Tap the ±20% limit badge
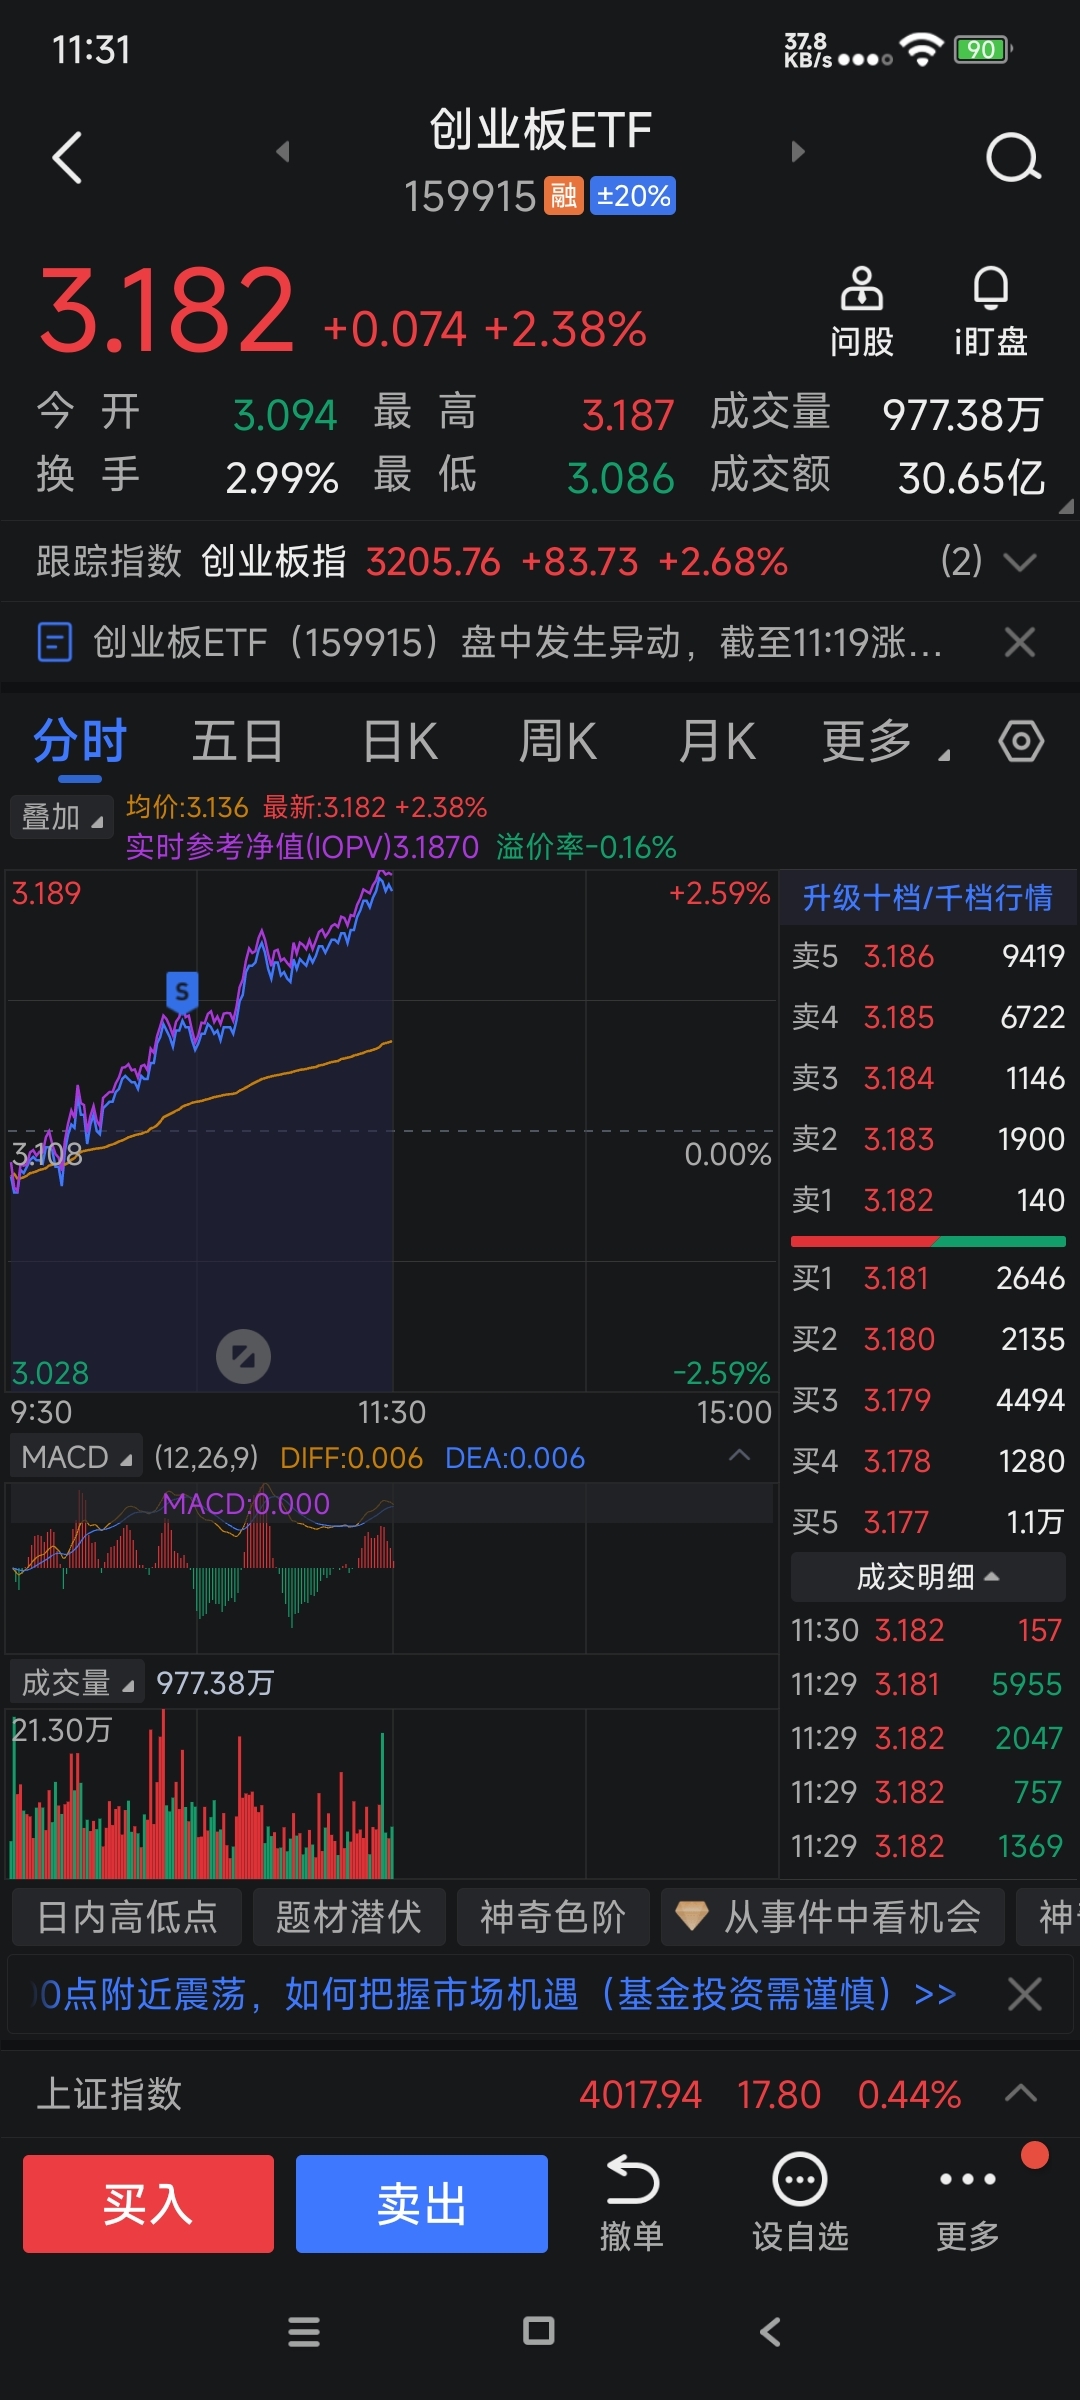This screenshot has height=2400, width=1080. pos(633,195)
